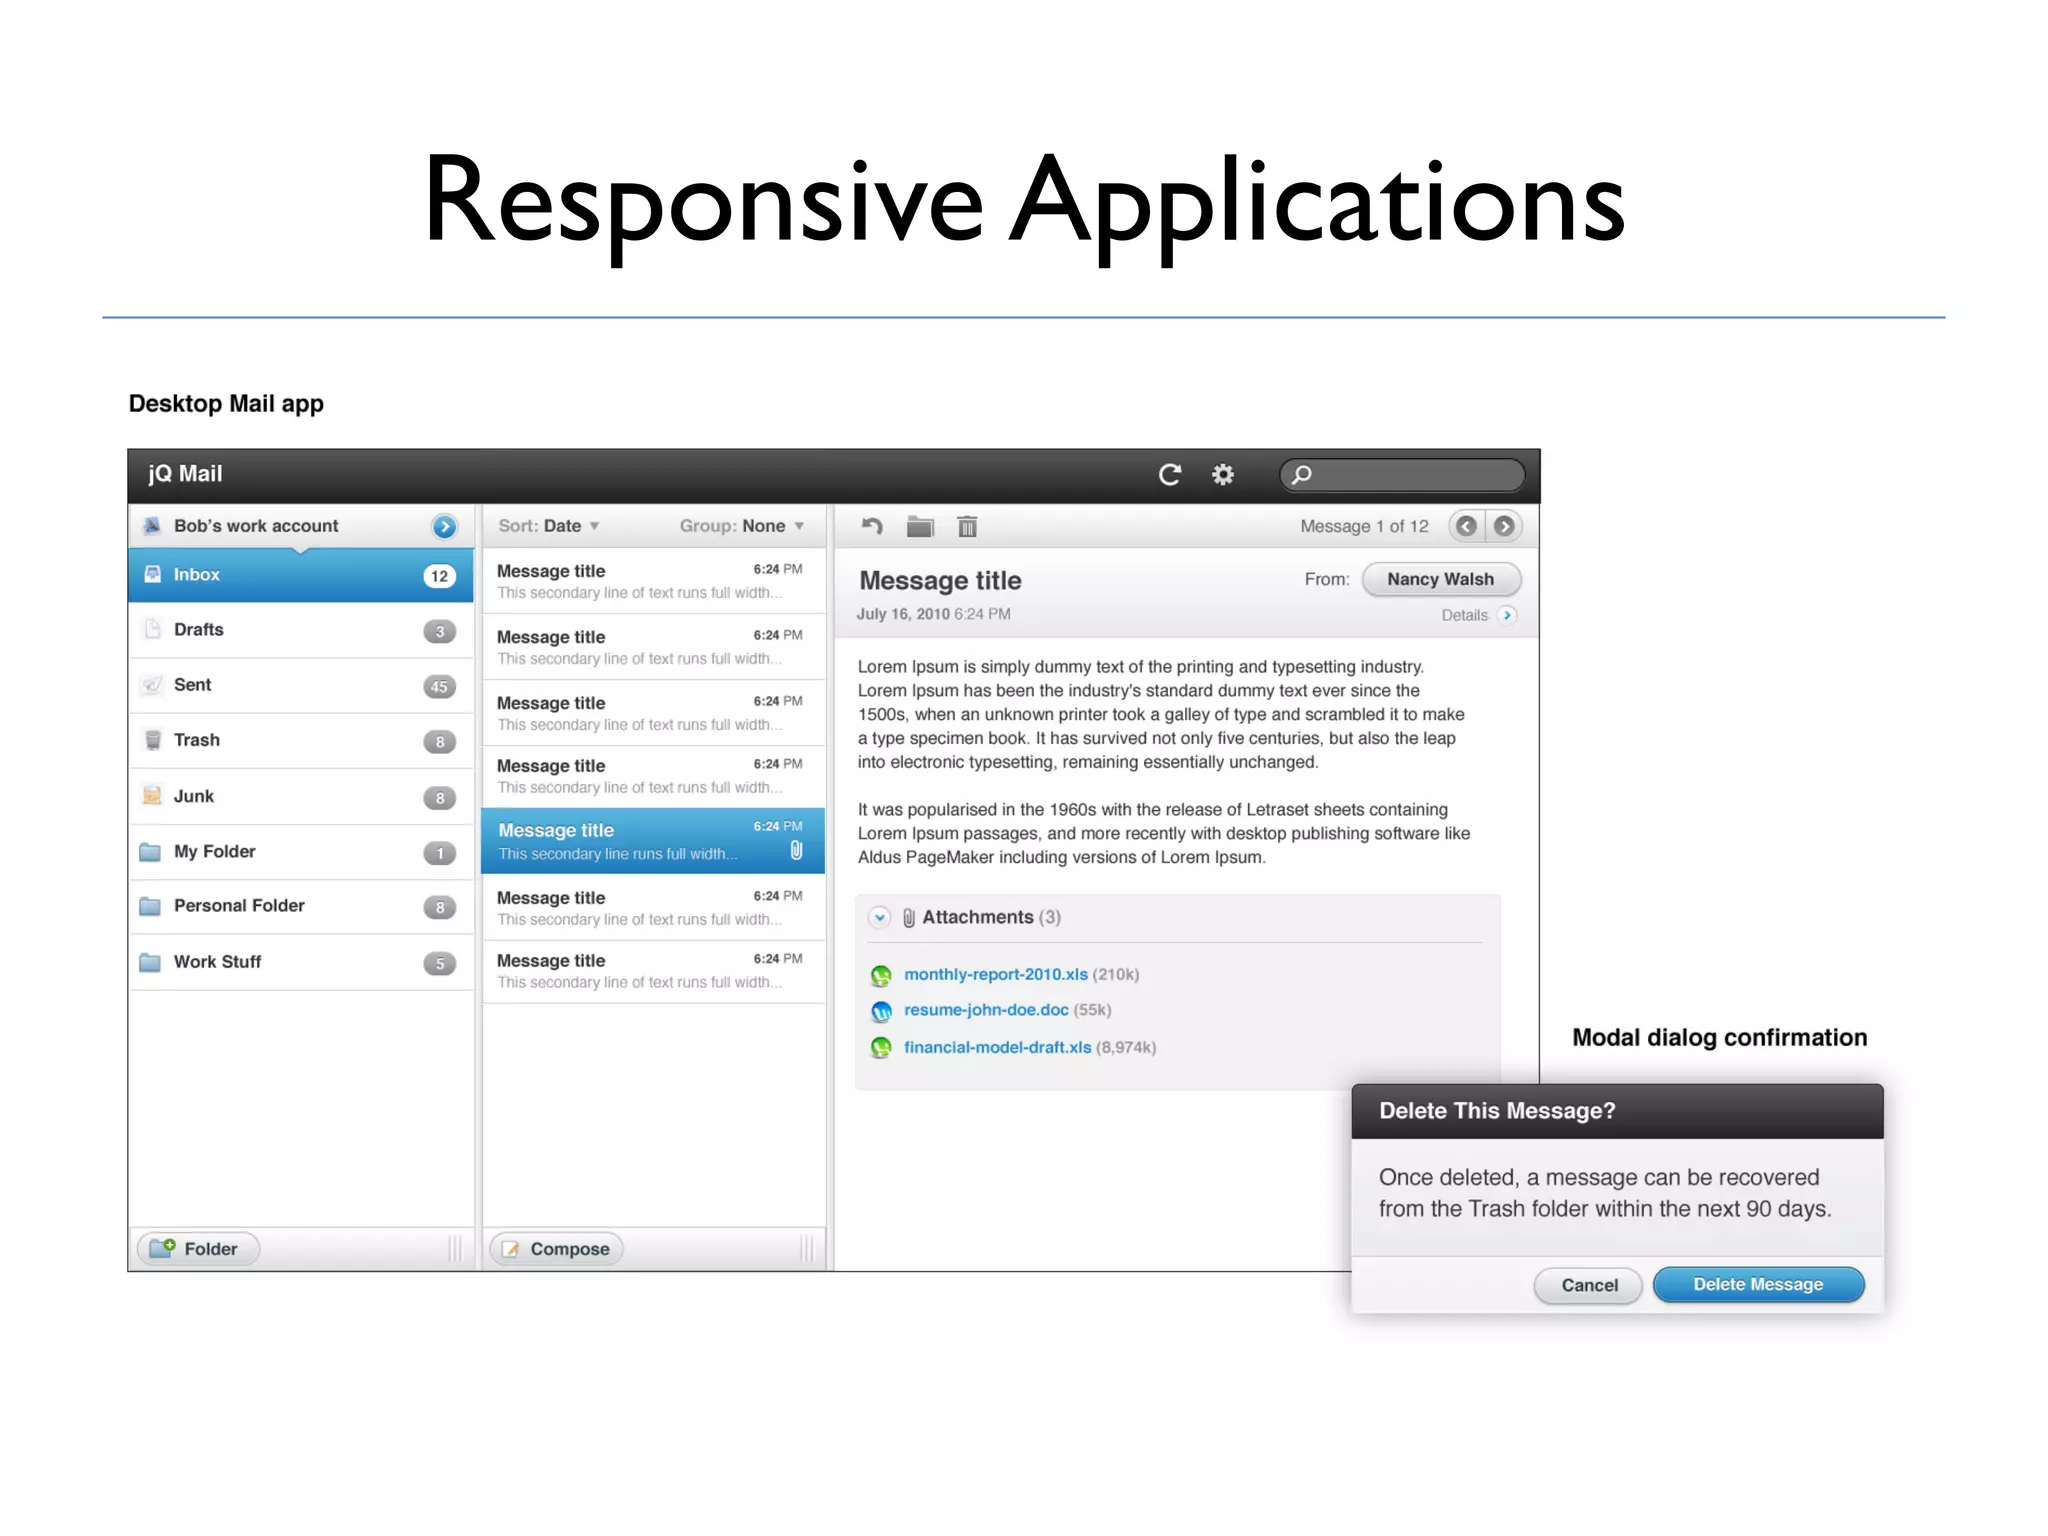
Task: Open settings gear in jQ Mail header
Action: (x=1222, y=474)
